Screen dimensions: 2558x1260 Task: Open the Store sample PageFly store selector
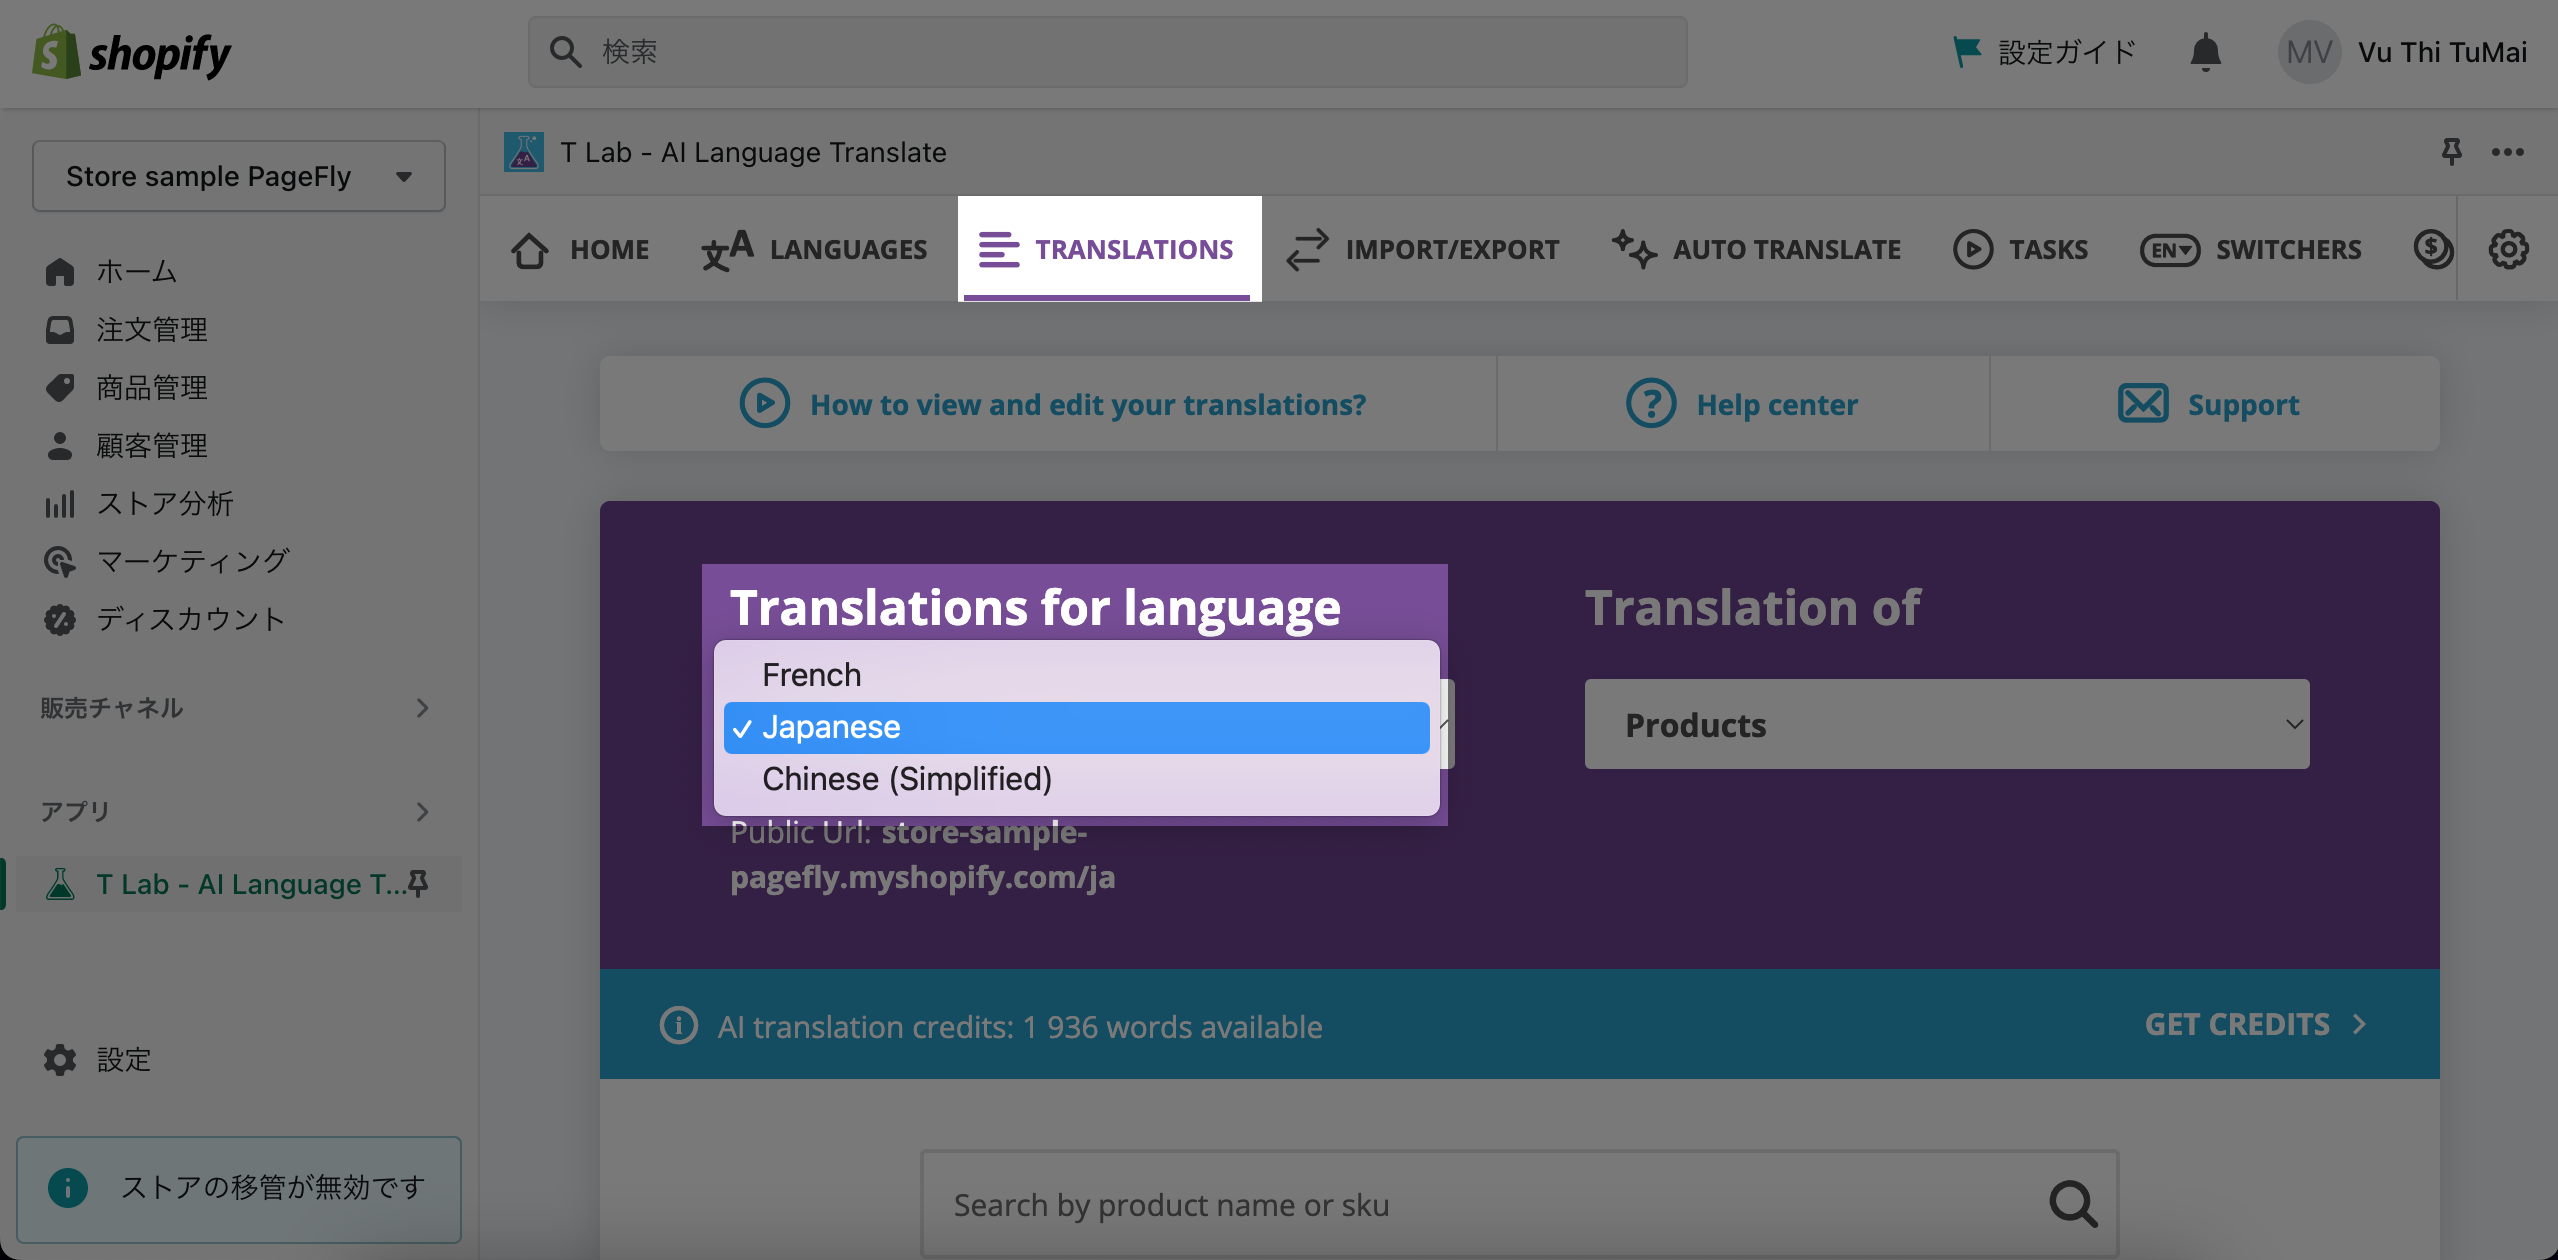click(239, 176)
